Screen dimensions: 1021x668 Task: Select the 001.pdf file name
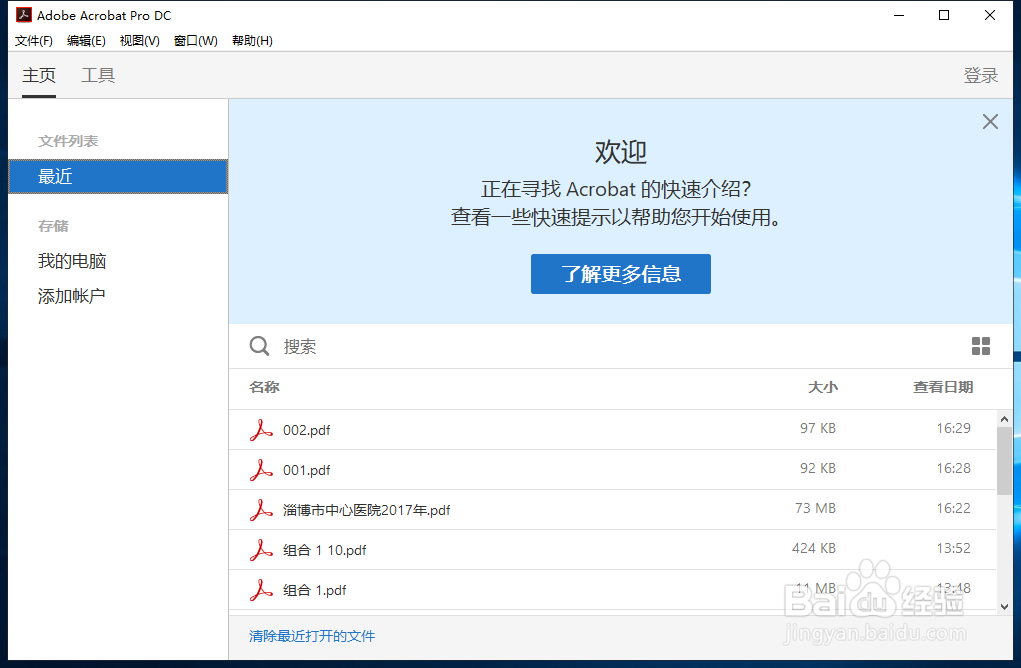(307, 470)
